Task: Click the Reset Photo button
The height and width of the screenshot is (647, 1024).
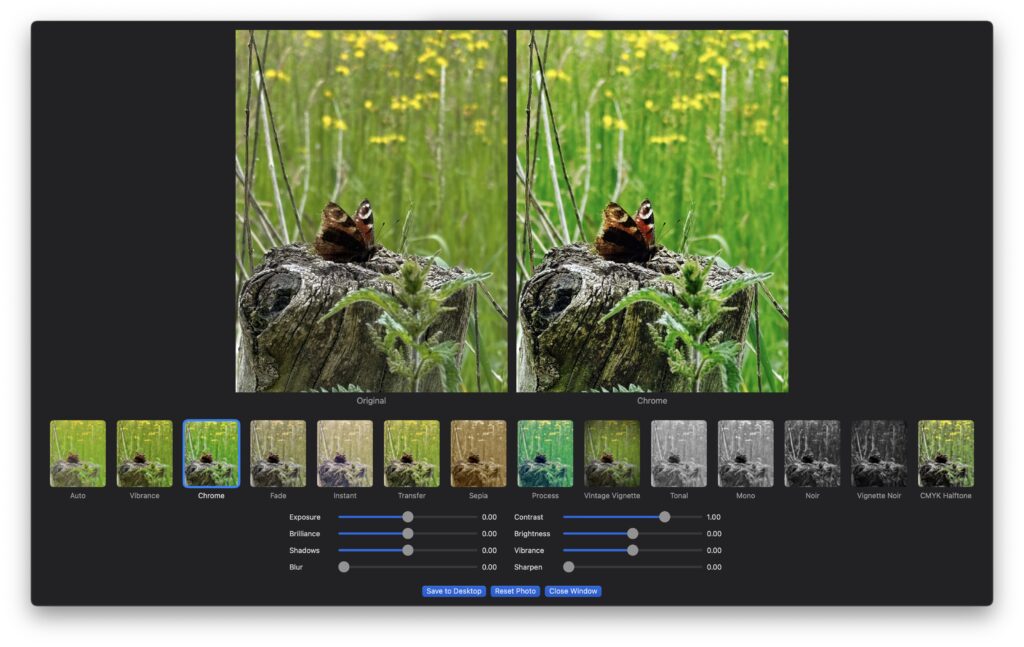Action: point(515,591)
